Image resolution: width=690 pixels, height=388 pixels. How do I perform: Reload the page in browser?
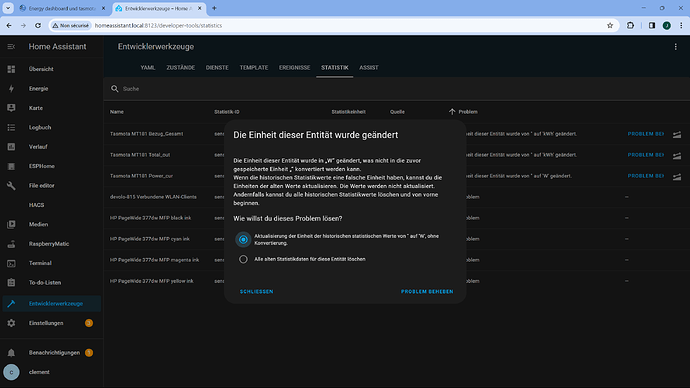click(38, 26)
